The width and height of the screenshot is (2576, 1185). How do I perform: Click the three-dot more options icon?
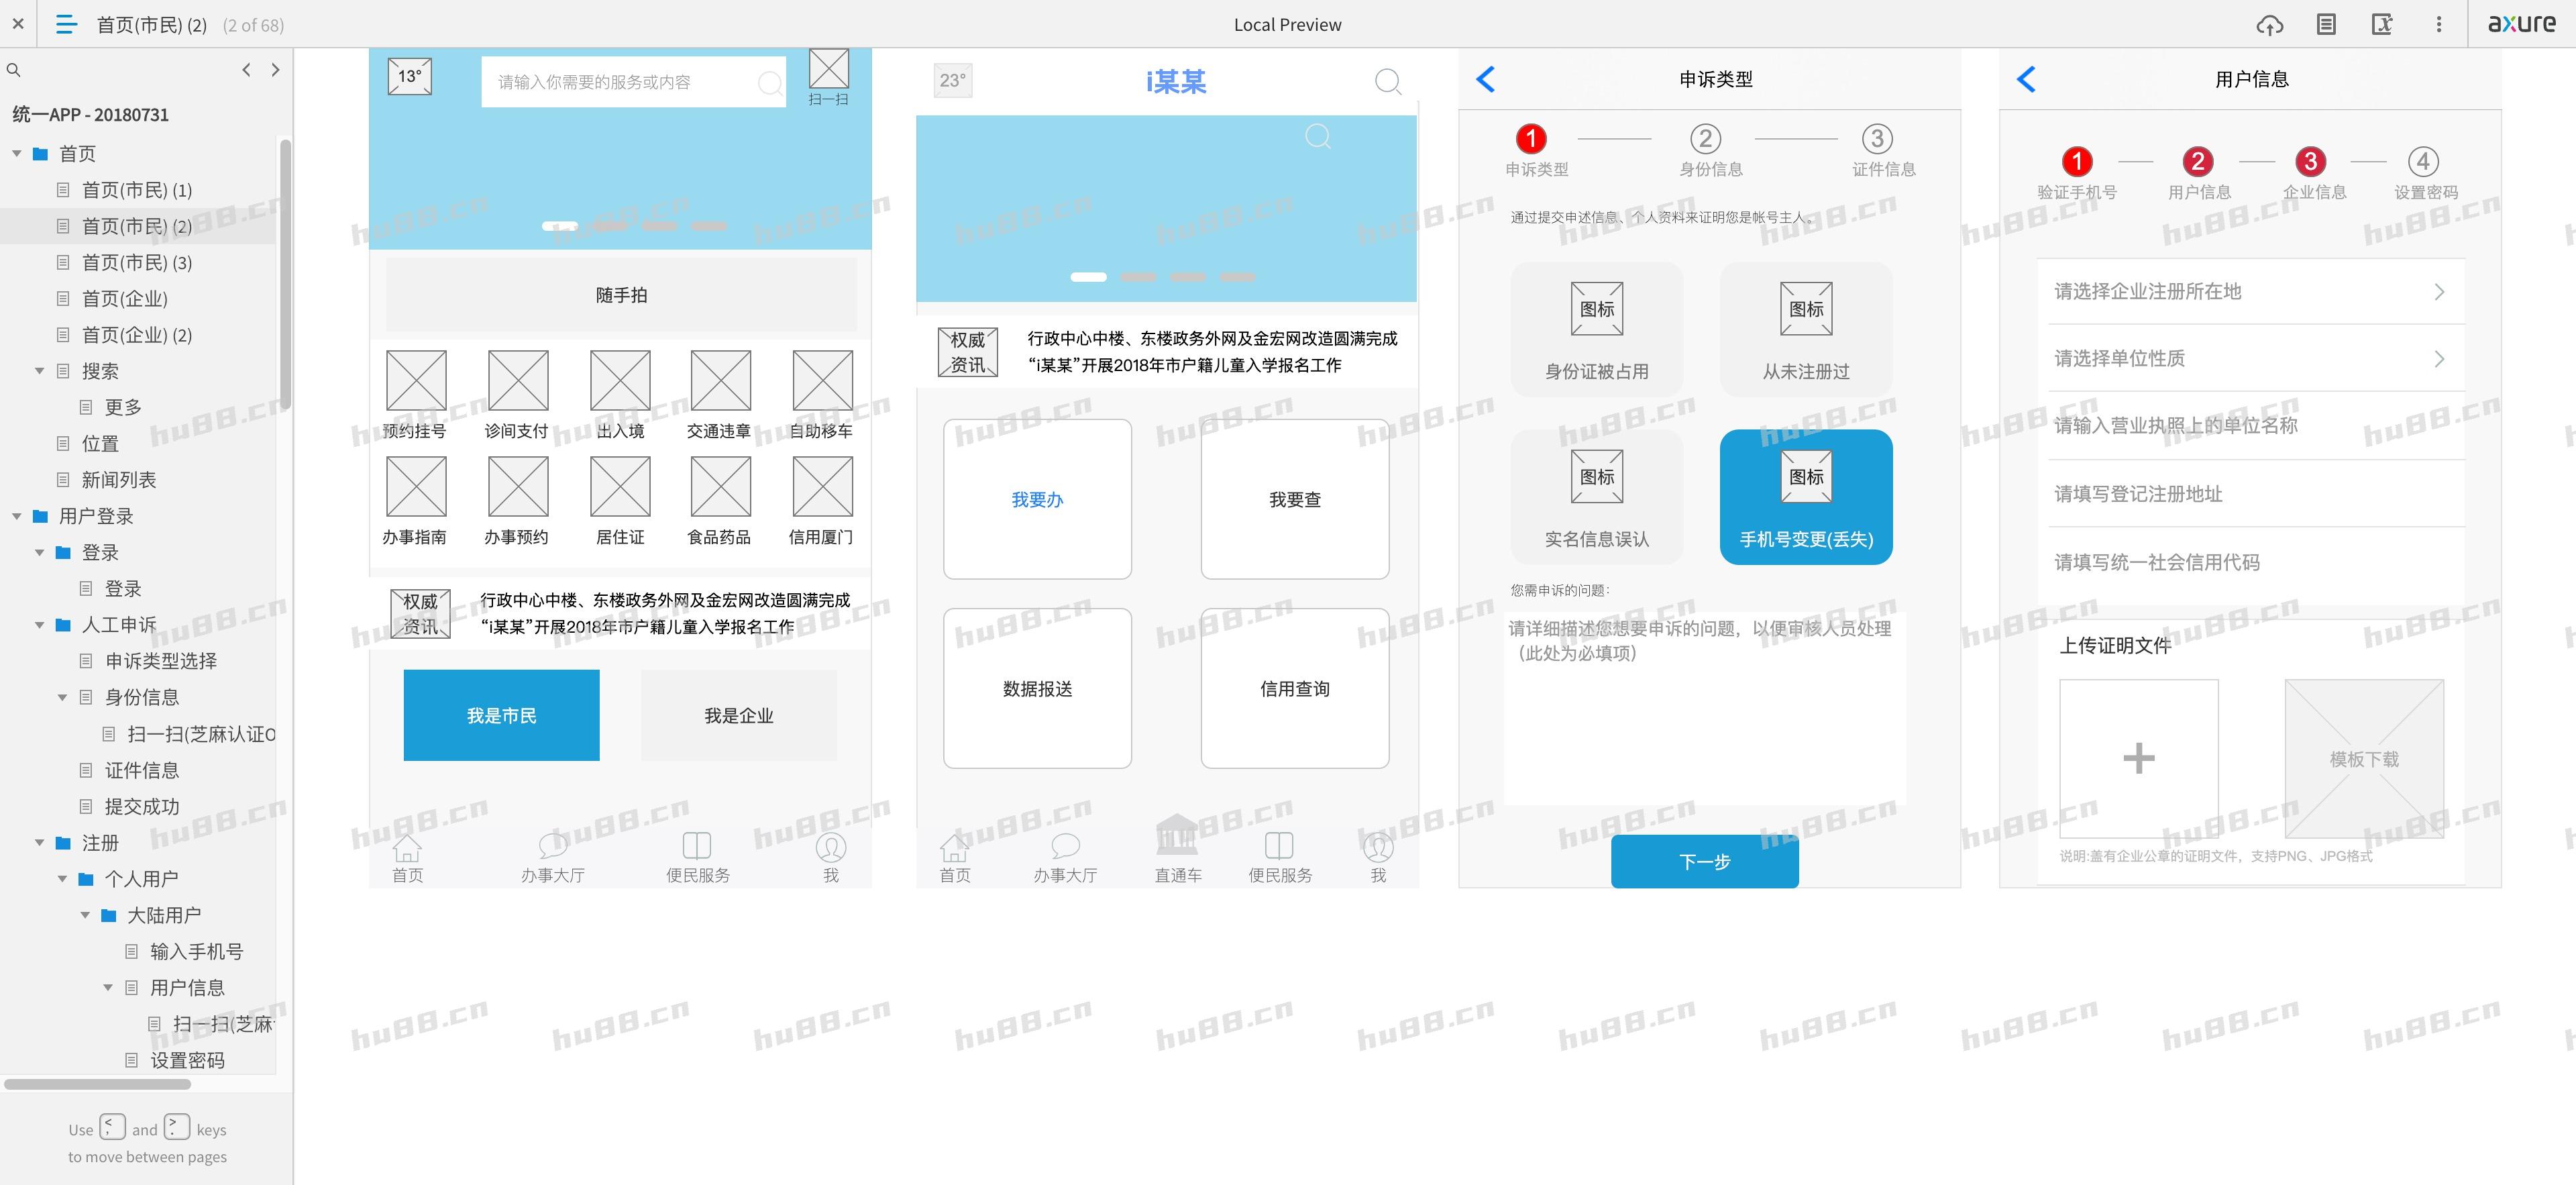pyautogui.click(x=2438, y=25)
